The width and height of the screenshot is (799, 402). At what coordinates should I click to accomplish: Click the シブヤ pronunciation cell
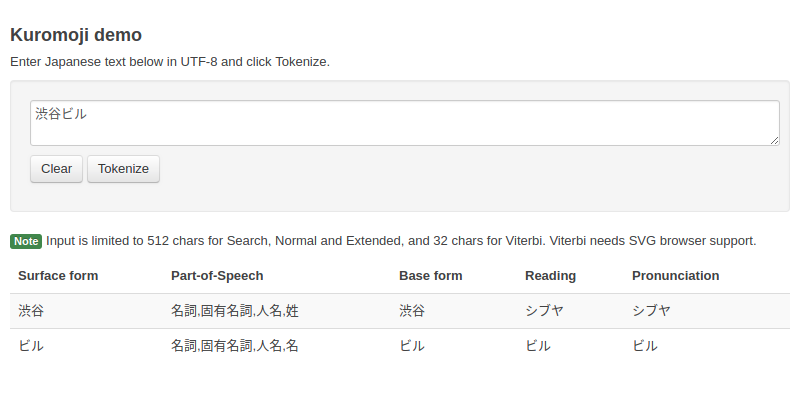click(x=651, y=311)
